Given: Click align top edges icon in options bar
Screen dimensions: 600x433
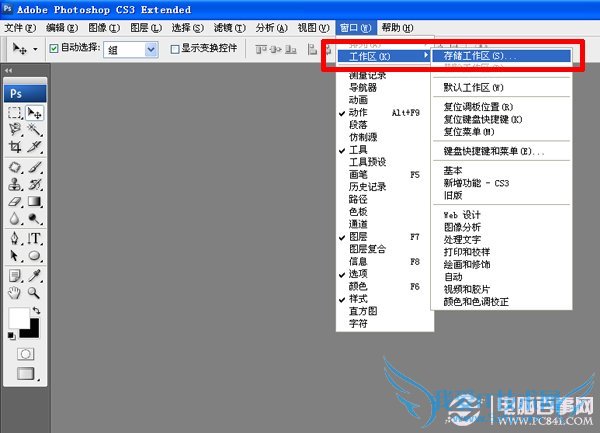Looking at the screenshot, I should coord(261,49).
